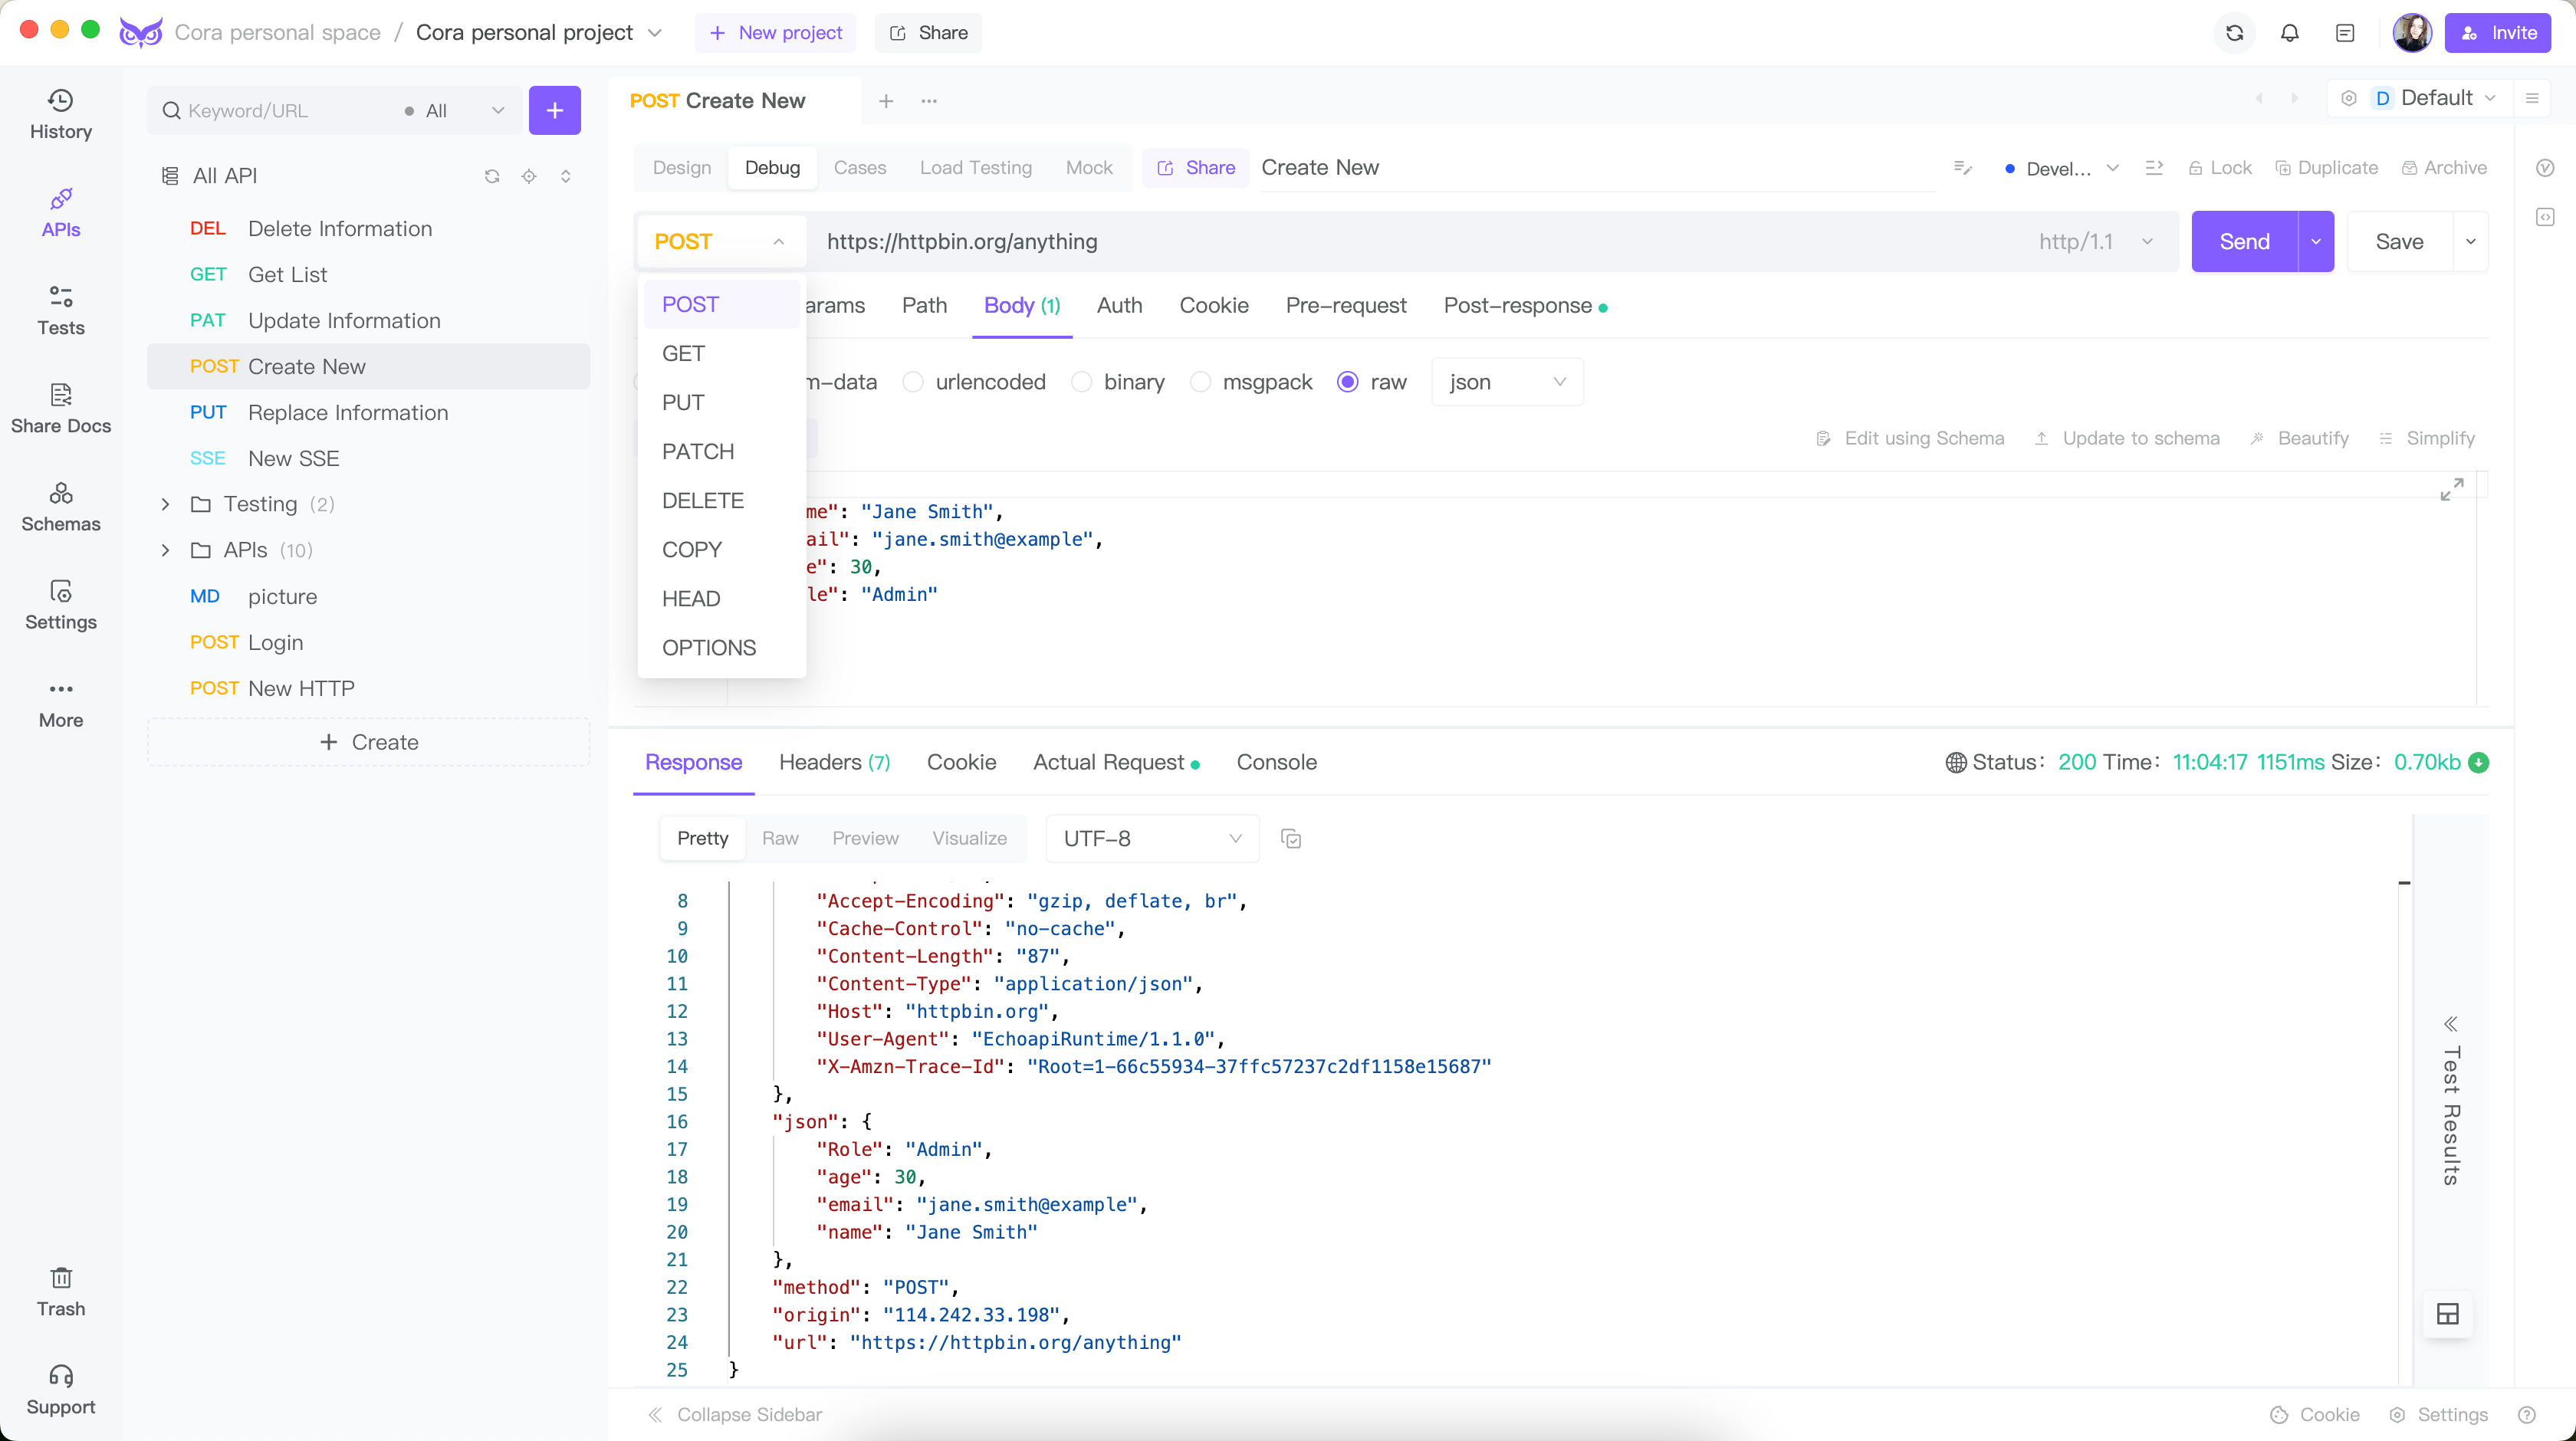Viewport: 2576px width, 1441px height.
Task: Open the tab options ellipsis menu
Action: [928, 101]
